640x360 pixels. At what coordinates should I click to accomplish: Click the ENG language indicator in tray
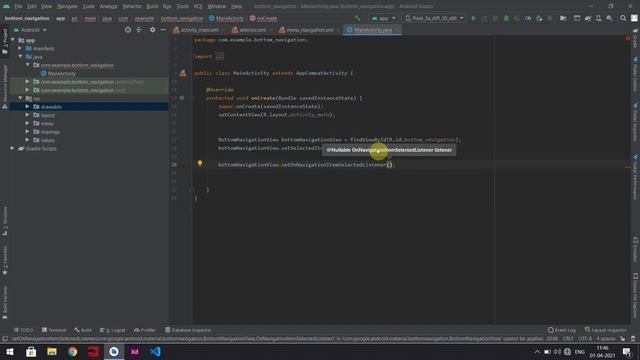[580, 352]
